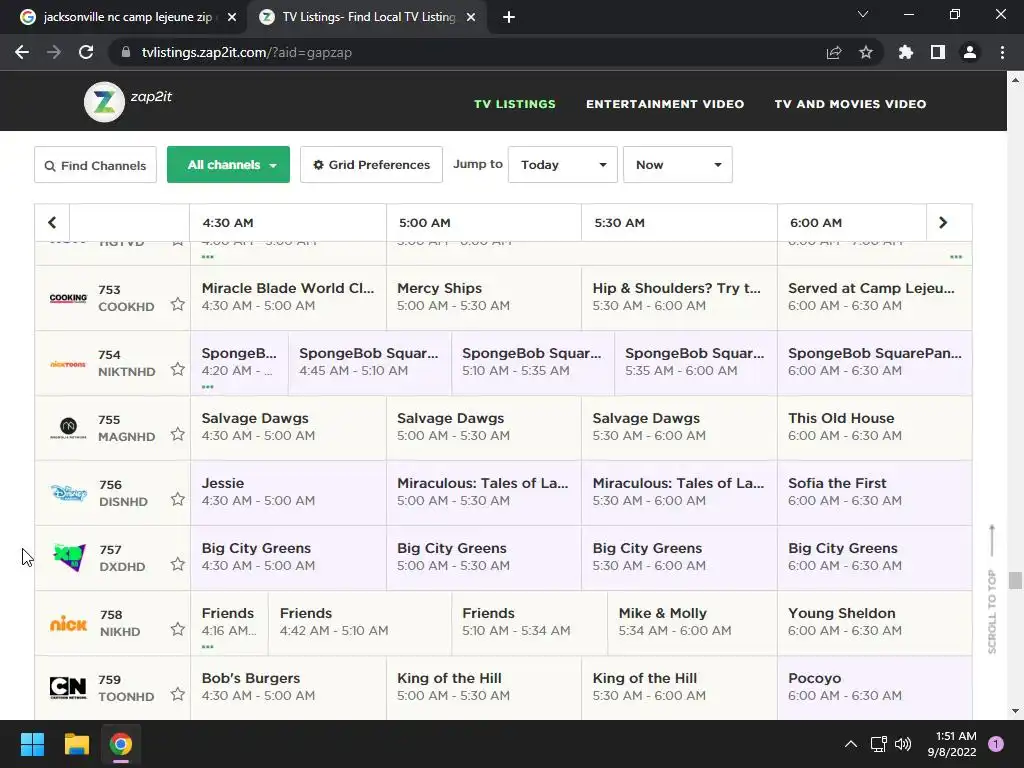The height and width of the screenshot is (768, 1024).
Task: Open the volume control in the system tray
Action: coord(903,744)
